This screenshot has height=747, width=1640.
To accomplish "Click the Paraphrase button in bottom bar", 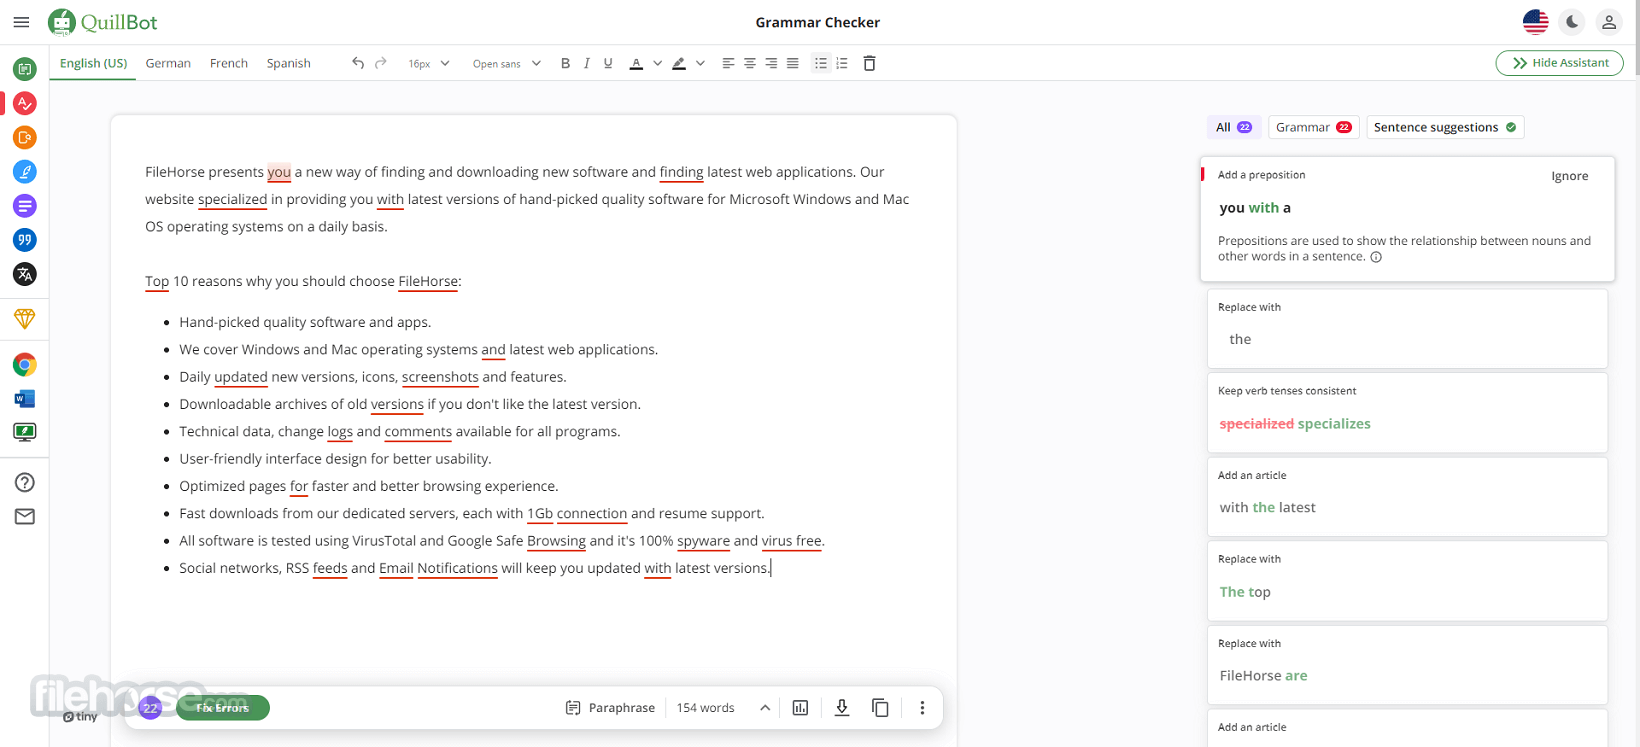I will coord(610,708).
